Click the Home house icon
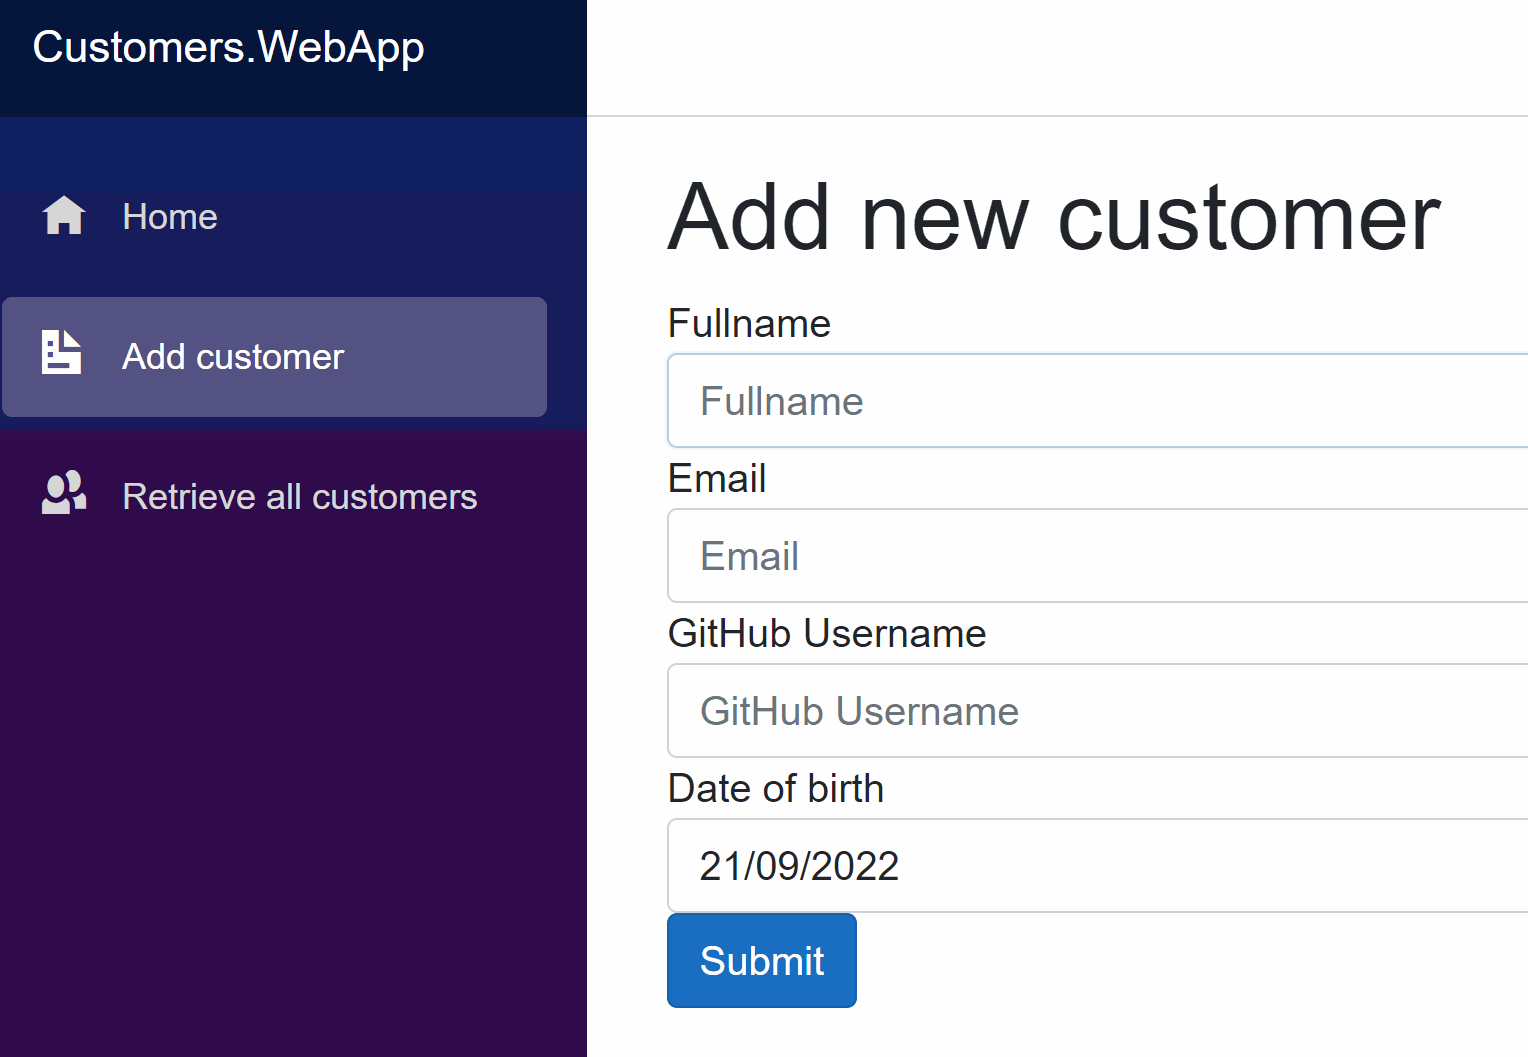 [x=64, y=216]
